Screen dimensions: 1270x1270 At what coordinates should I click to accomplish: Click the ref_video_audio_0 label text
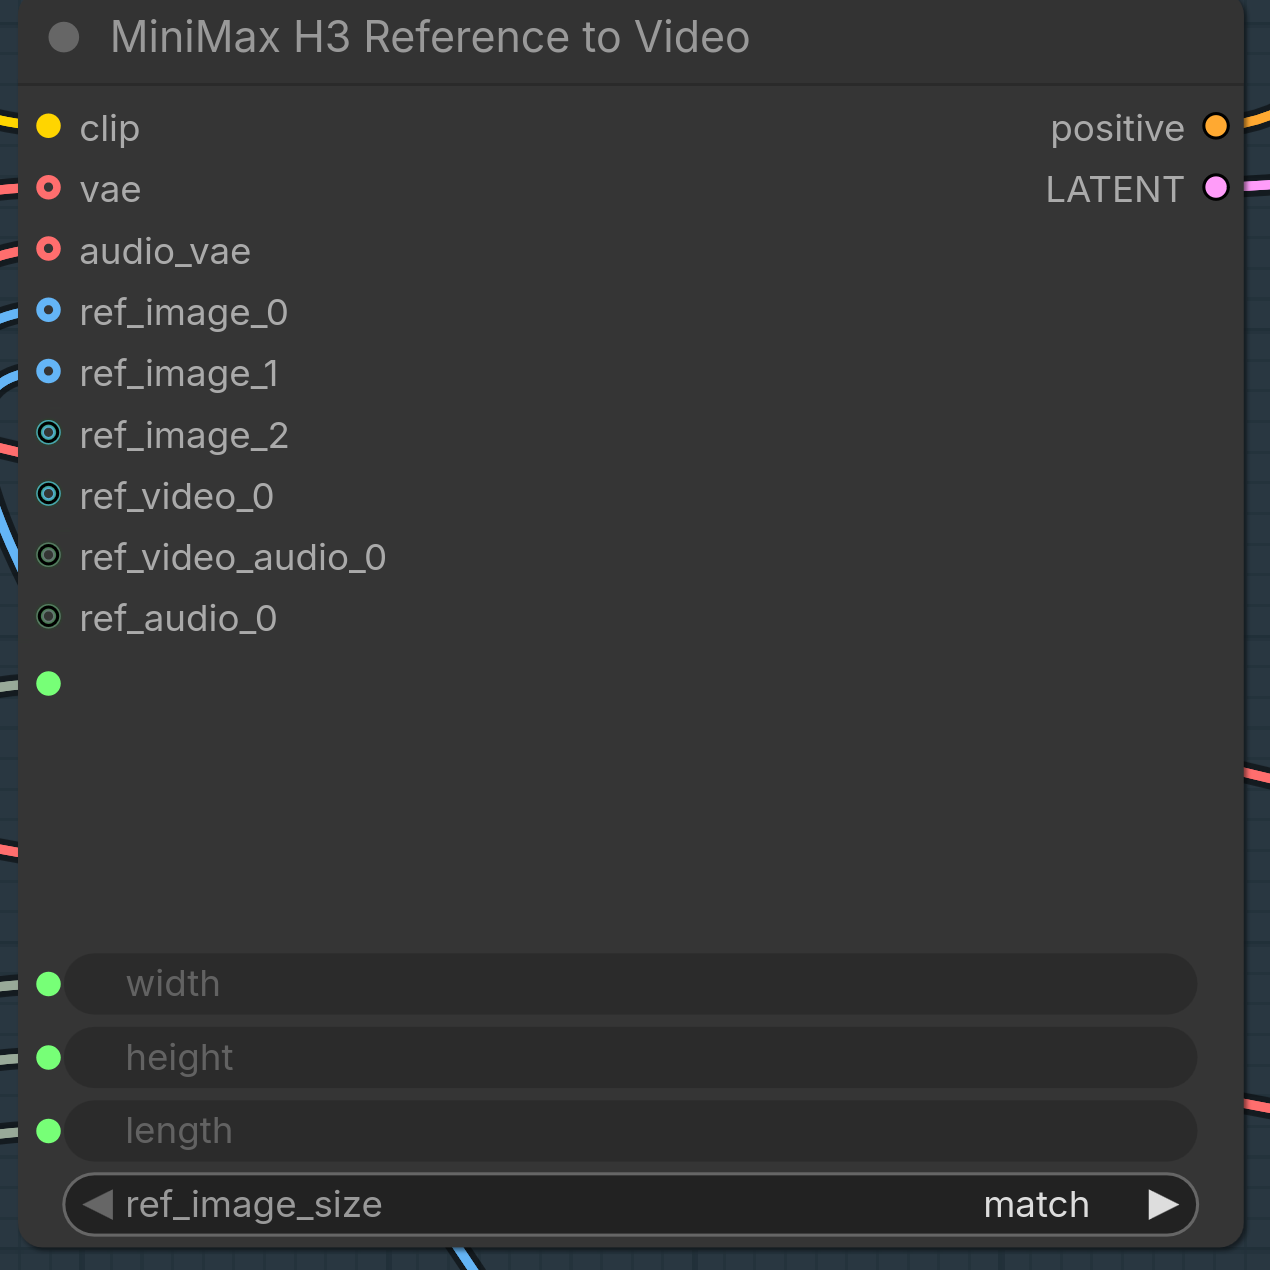(233, 558)
